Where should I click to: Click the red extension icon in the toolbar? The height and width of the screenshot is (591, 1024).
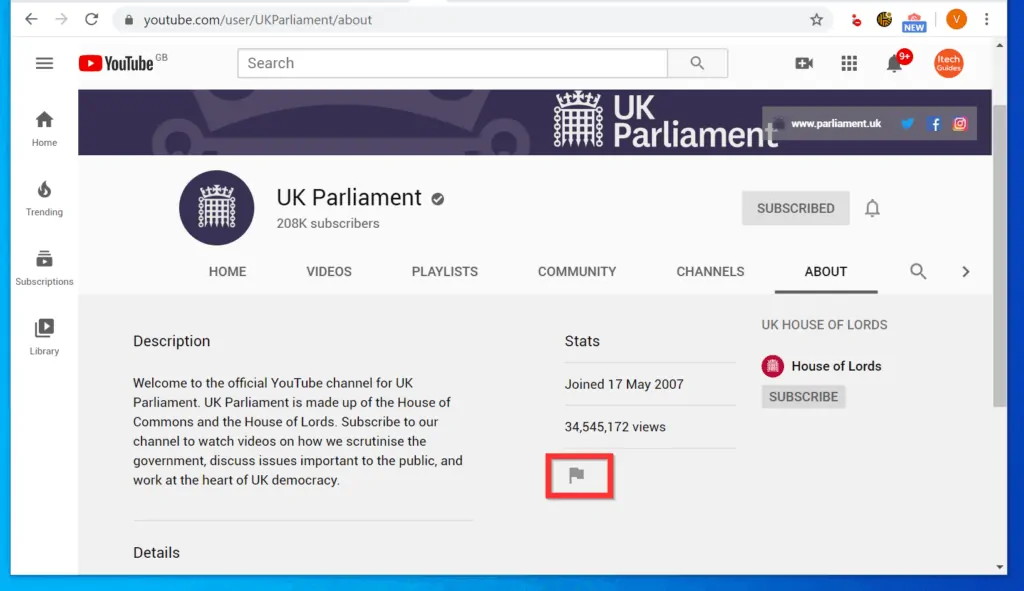click(x=856, y=20)
